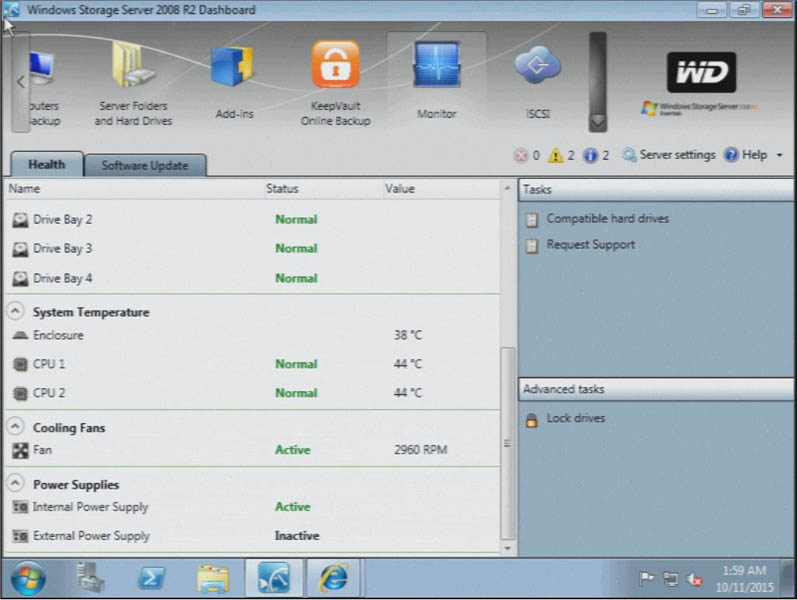
Task: Click the Compatible hard drives task
Action: click(607, 218)
